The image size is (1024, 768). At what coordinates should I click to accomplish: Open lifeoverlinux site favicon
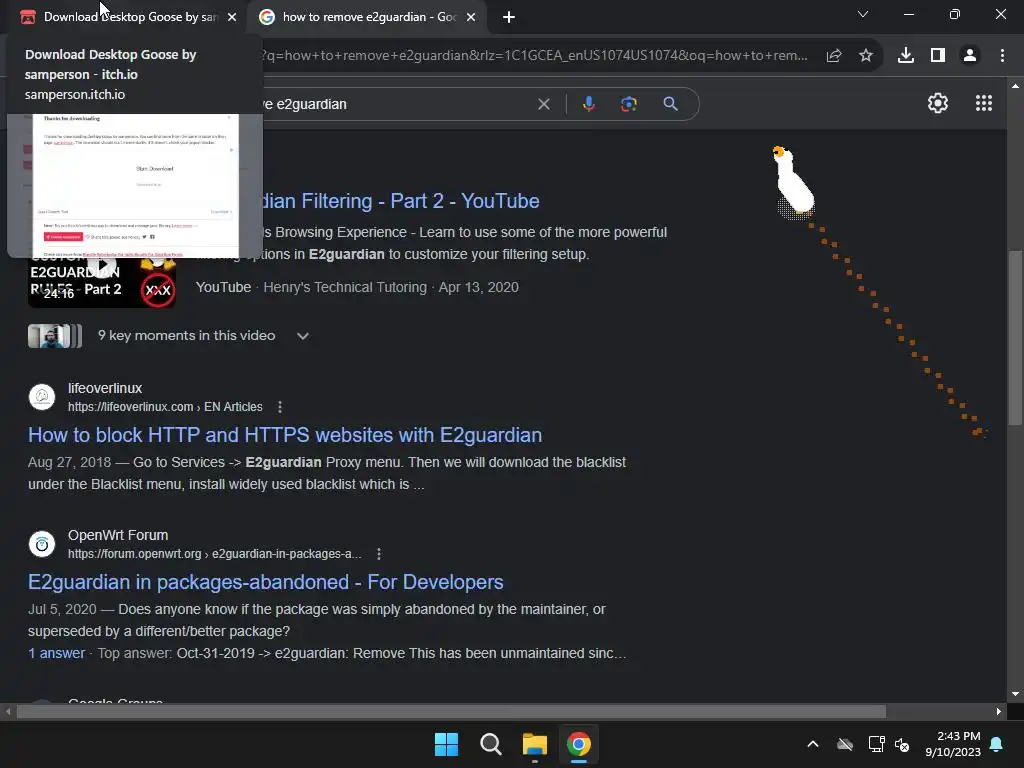tap(42, 396)
